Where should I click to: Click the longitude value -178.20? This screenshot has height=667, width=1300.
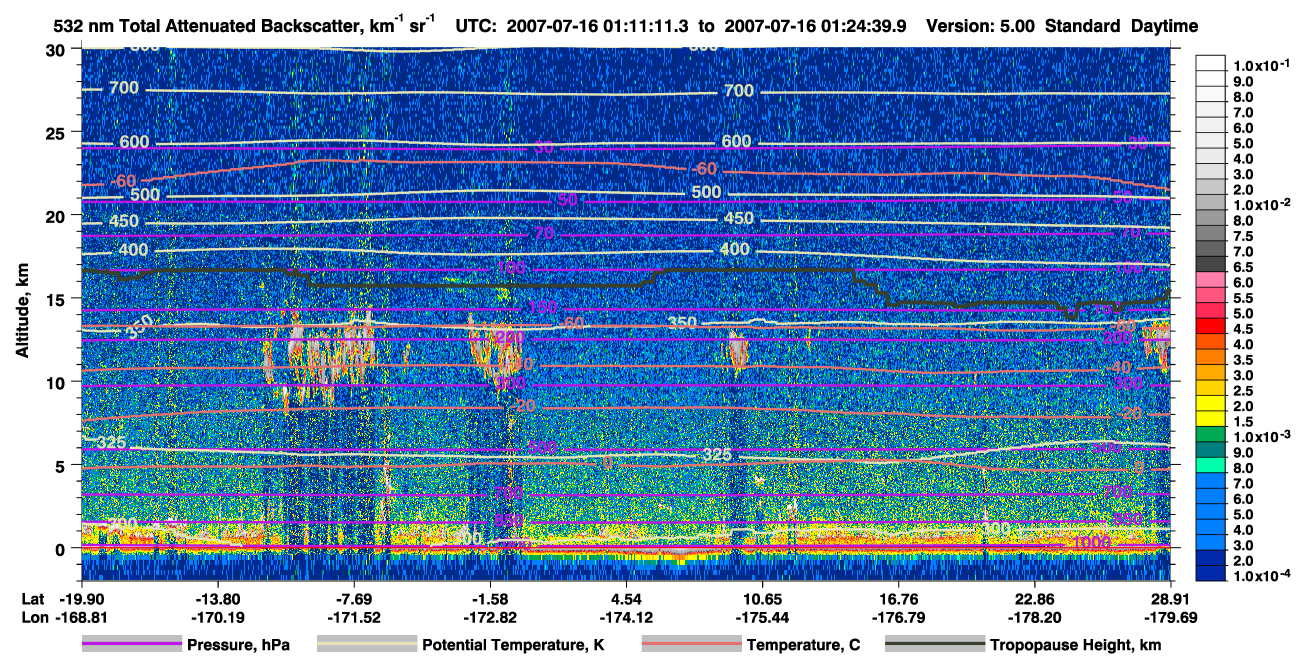1035,617
